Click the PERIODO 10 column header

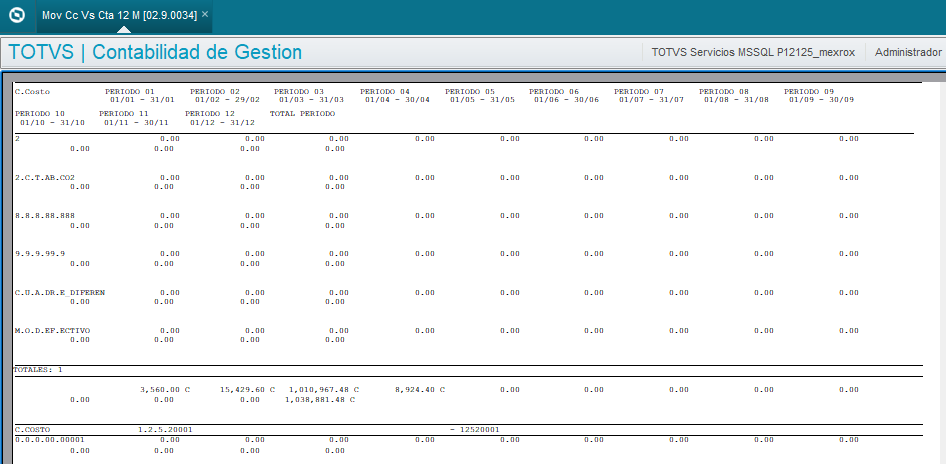(x=40, y=113)
